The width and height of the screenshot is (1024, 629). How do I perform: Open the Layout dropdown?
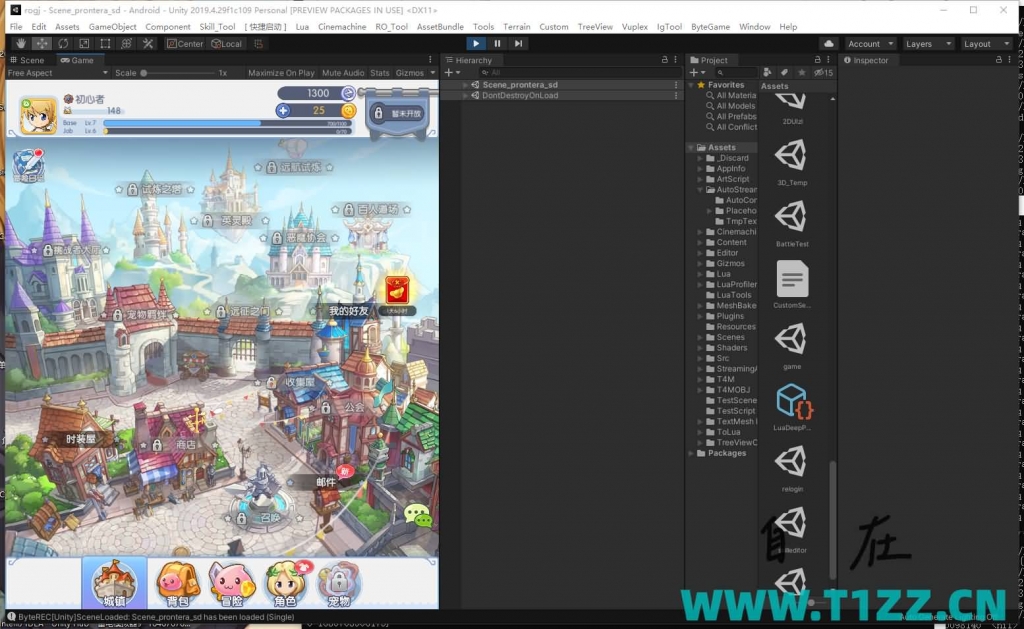[x=987, y=44]
